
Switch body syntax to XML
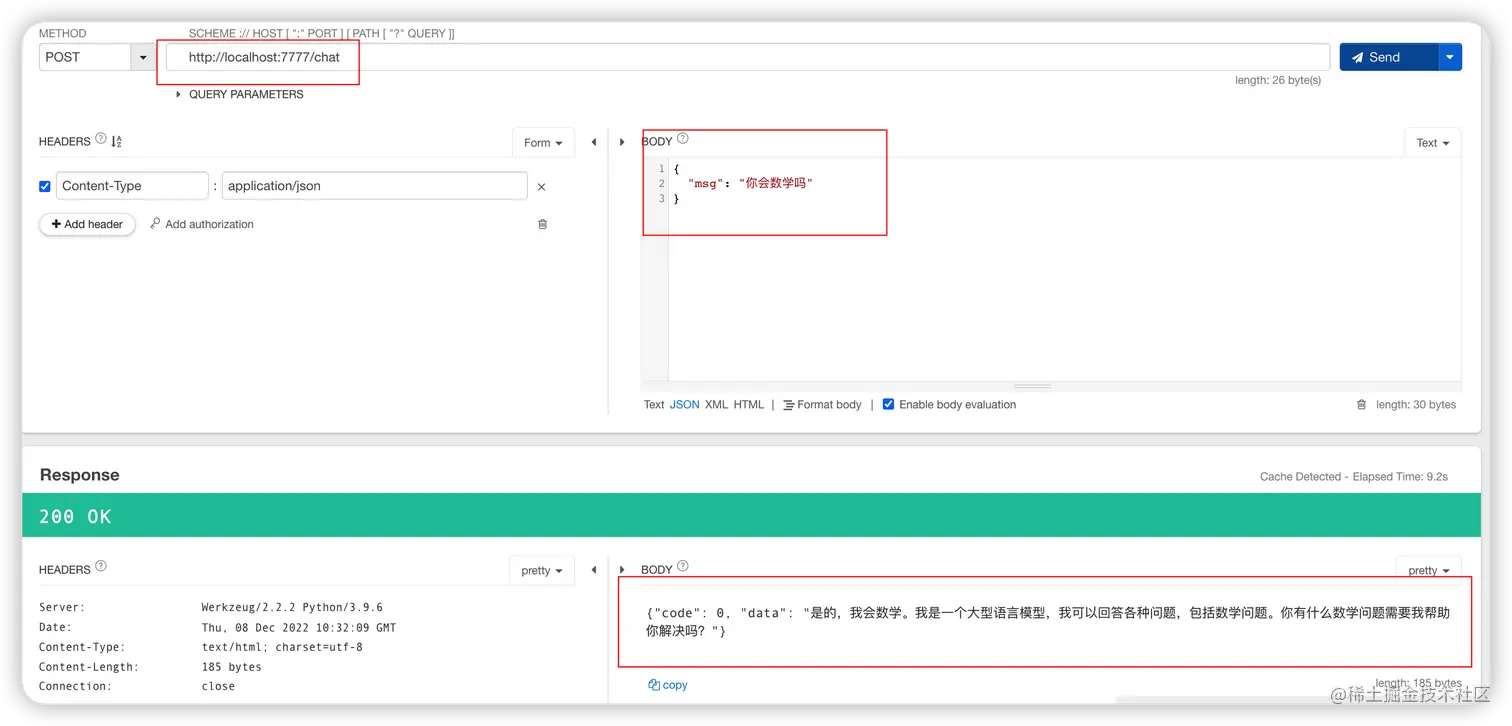pos(717,405)
